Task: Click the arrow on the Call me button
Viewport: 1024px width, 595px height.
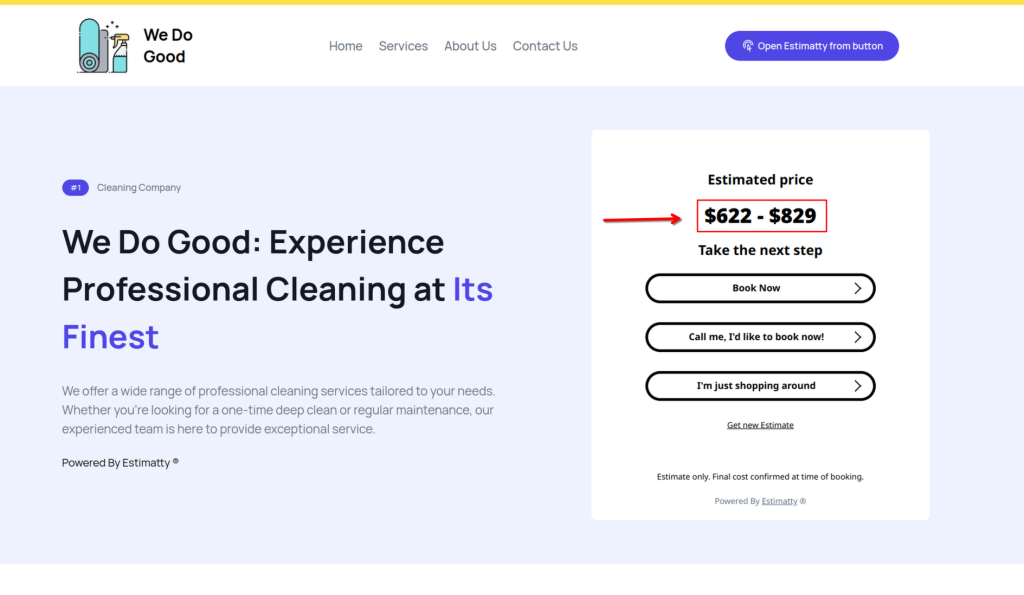Action: 857,337
